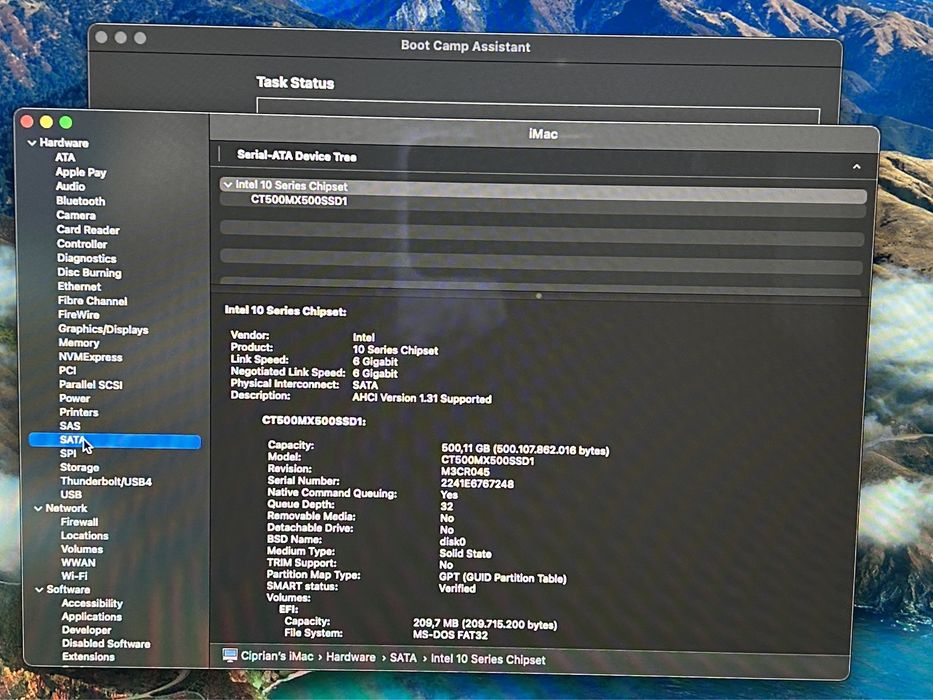933x700 pixels.
Task: Select ATA in the Hardware list
Action: (65, 158)
